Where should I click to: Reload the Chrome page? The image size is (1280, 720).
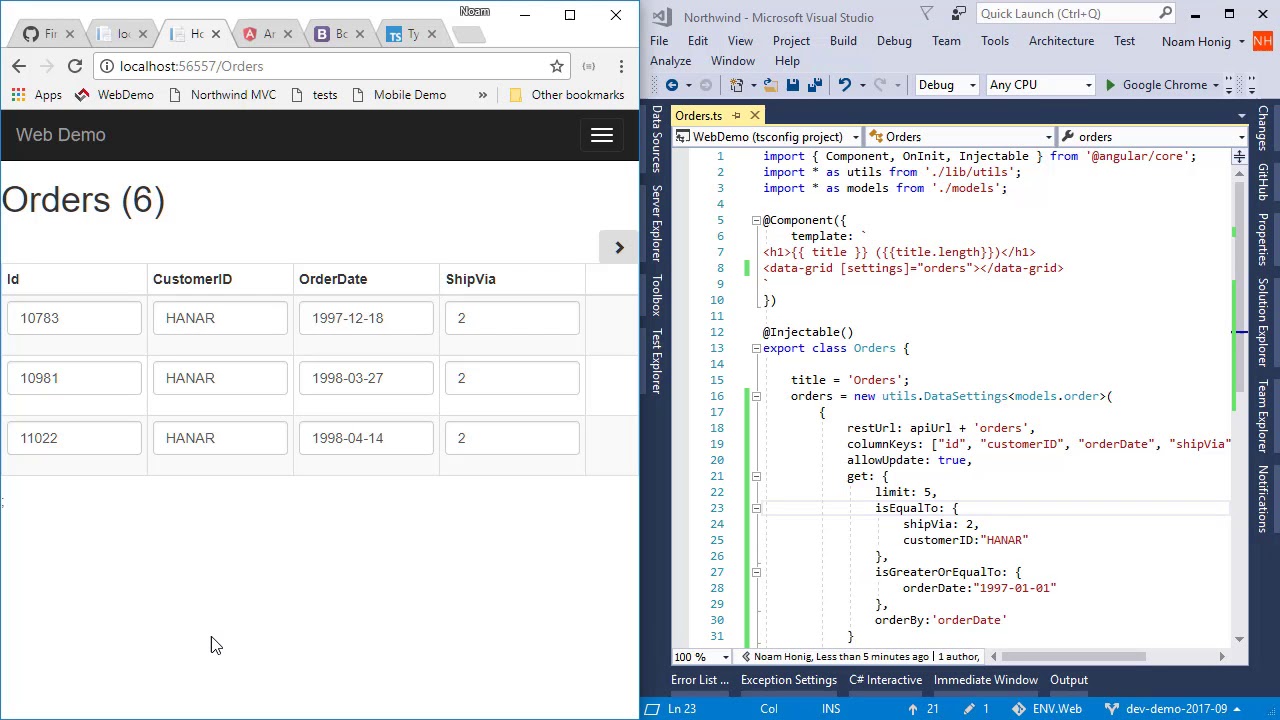point(74,66)
